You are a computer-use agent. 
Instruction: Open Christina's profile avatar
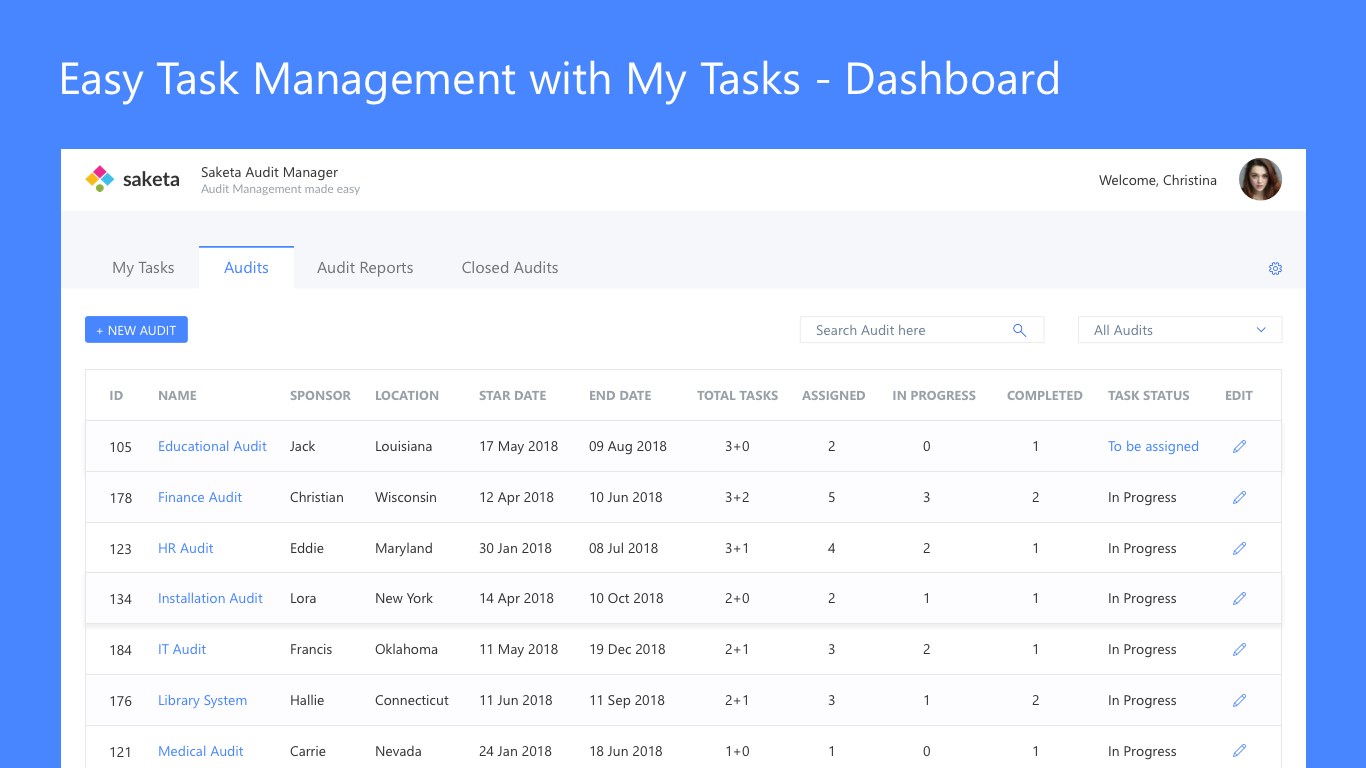point(1260,180)
